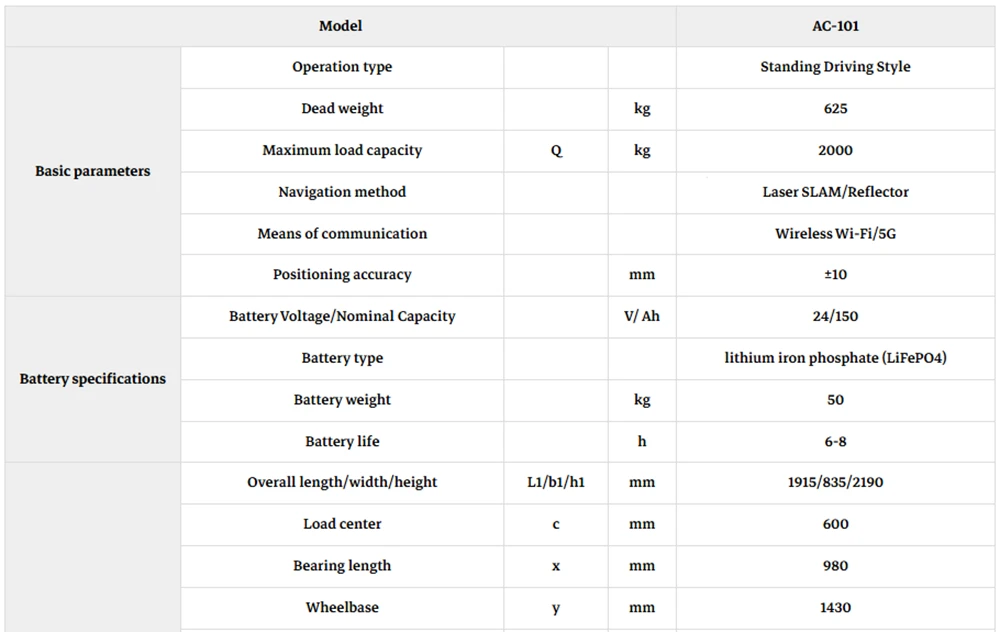The height and width of the screenshot is (632, 1000).
Task: Click the Dead weight value 625
Action: [x=835, y=108]
